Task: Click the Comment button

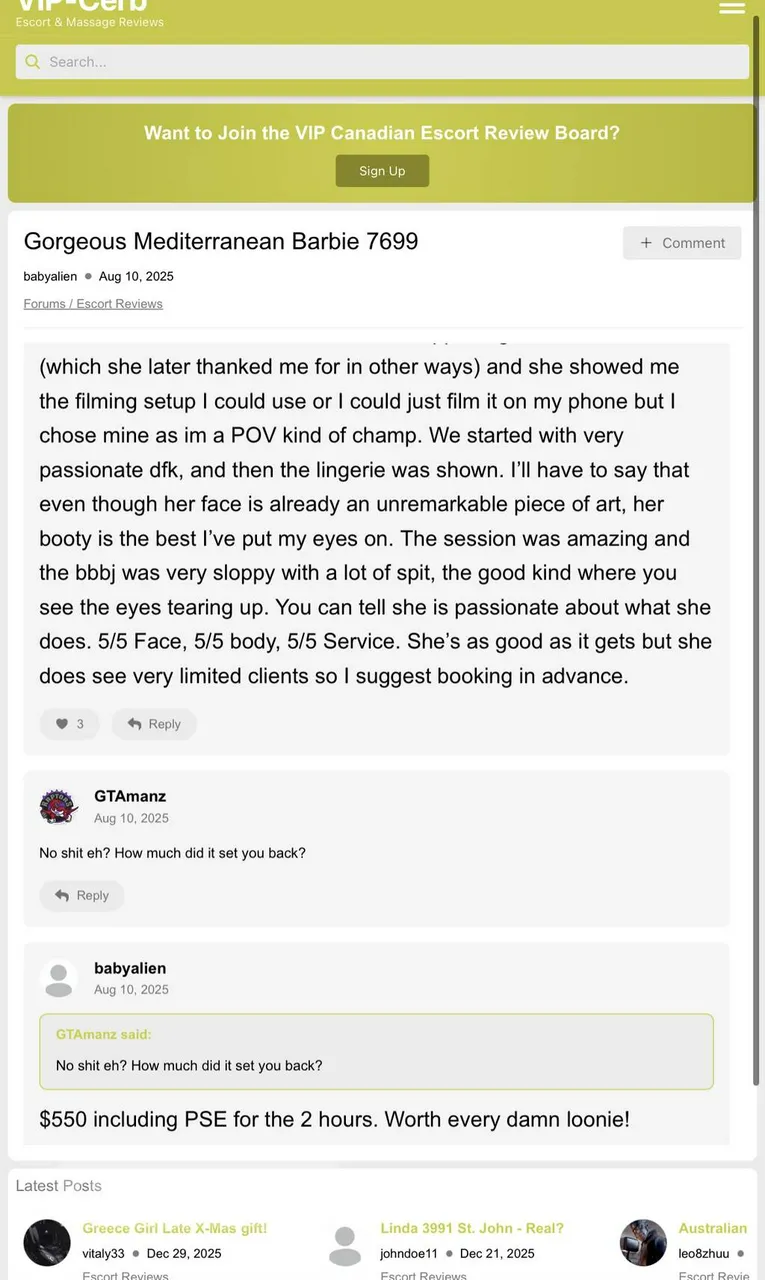Action: click(x=682, y=243)
